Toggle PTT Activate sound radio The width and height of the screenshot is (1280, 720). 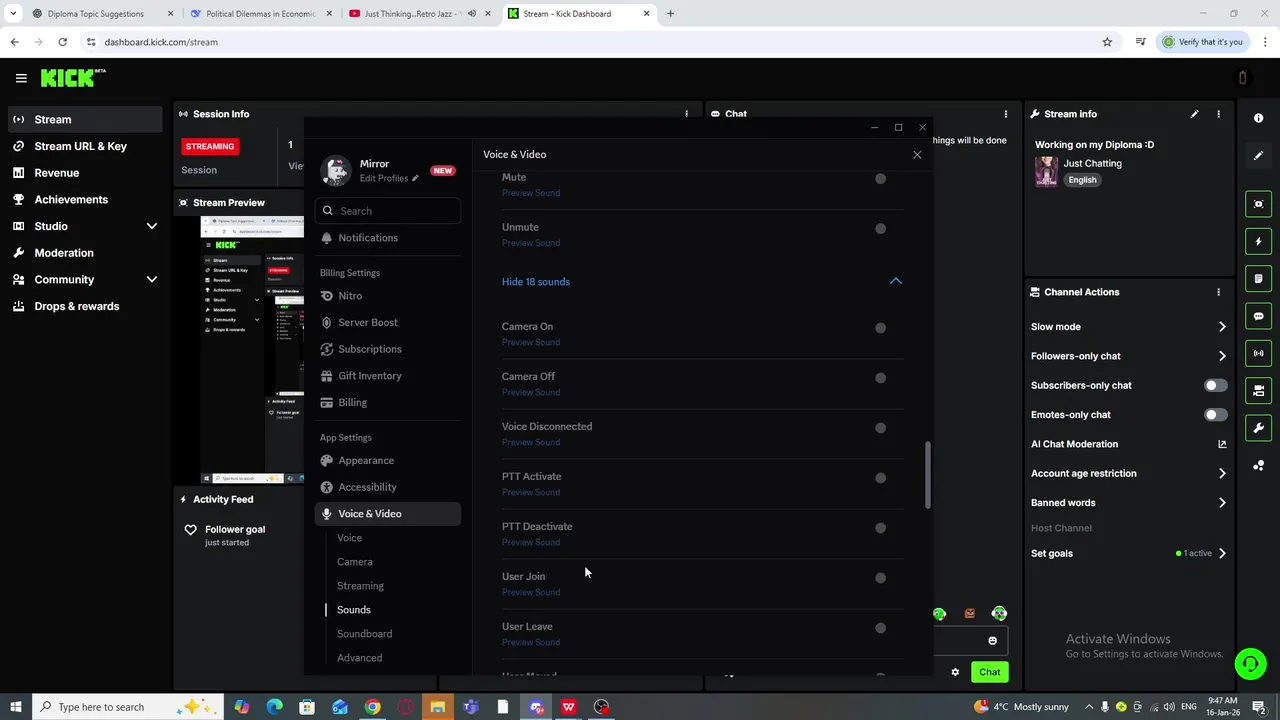pos(880,478)
